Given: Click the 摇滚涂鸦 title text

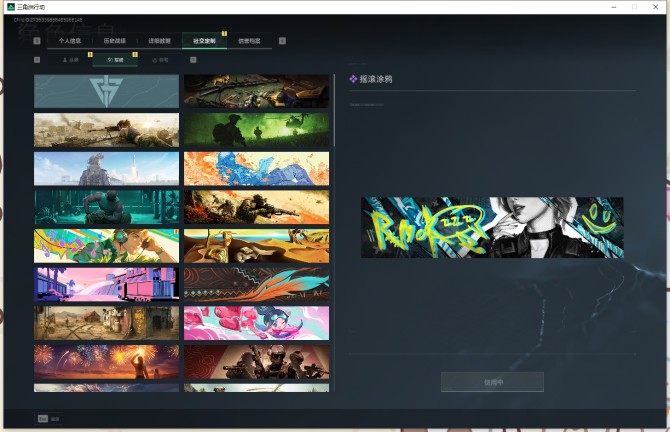Looking at the screenshot, I should (x=376, y=79).
